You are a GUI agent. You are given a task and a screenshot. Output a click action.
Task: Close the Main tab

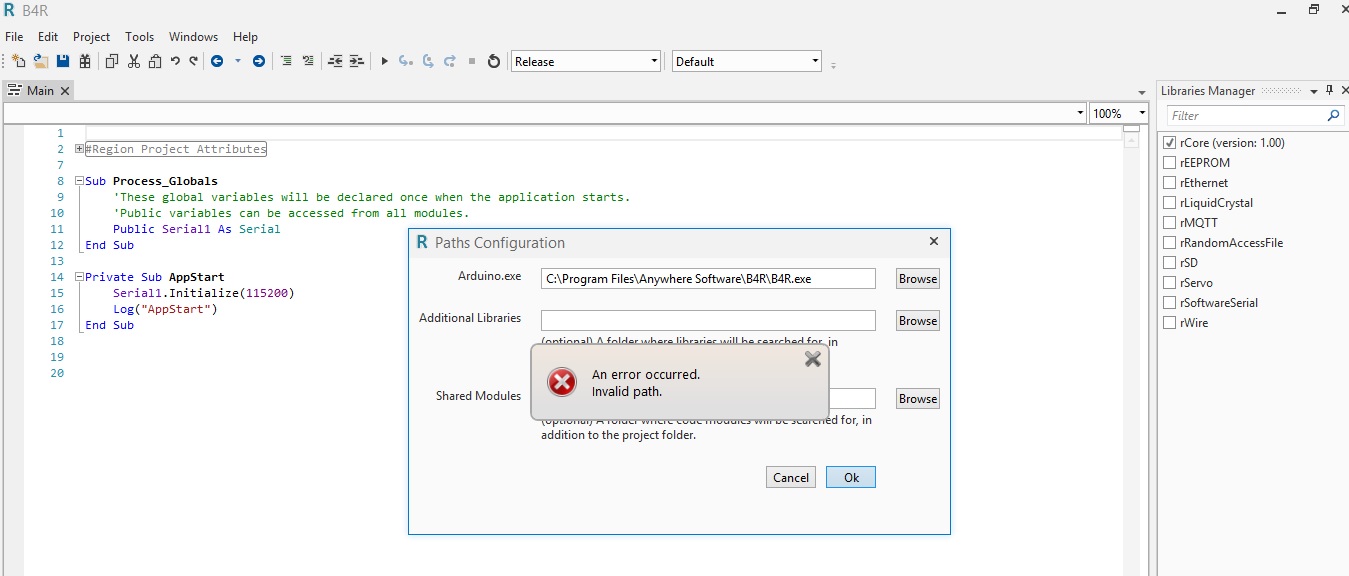(x=65, y=90)
